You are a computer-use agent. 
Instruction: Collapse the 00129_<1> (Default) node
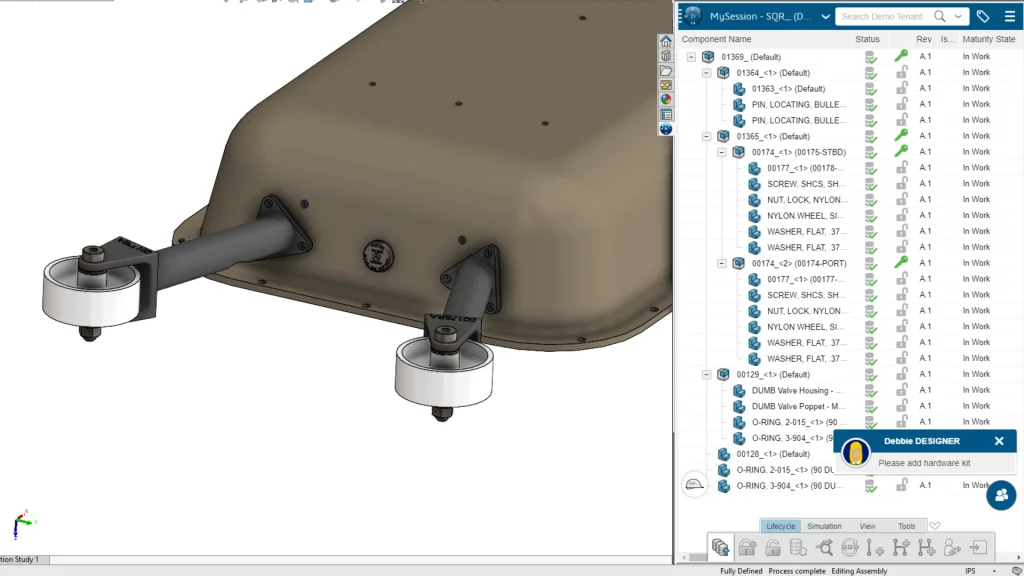pyautogui.click(x=707, y=375)
